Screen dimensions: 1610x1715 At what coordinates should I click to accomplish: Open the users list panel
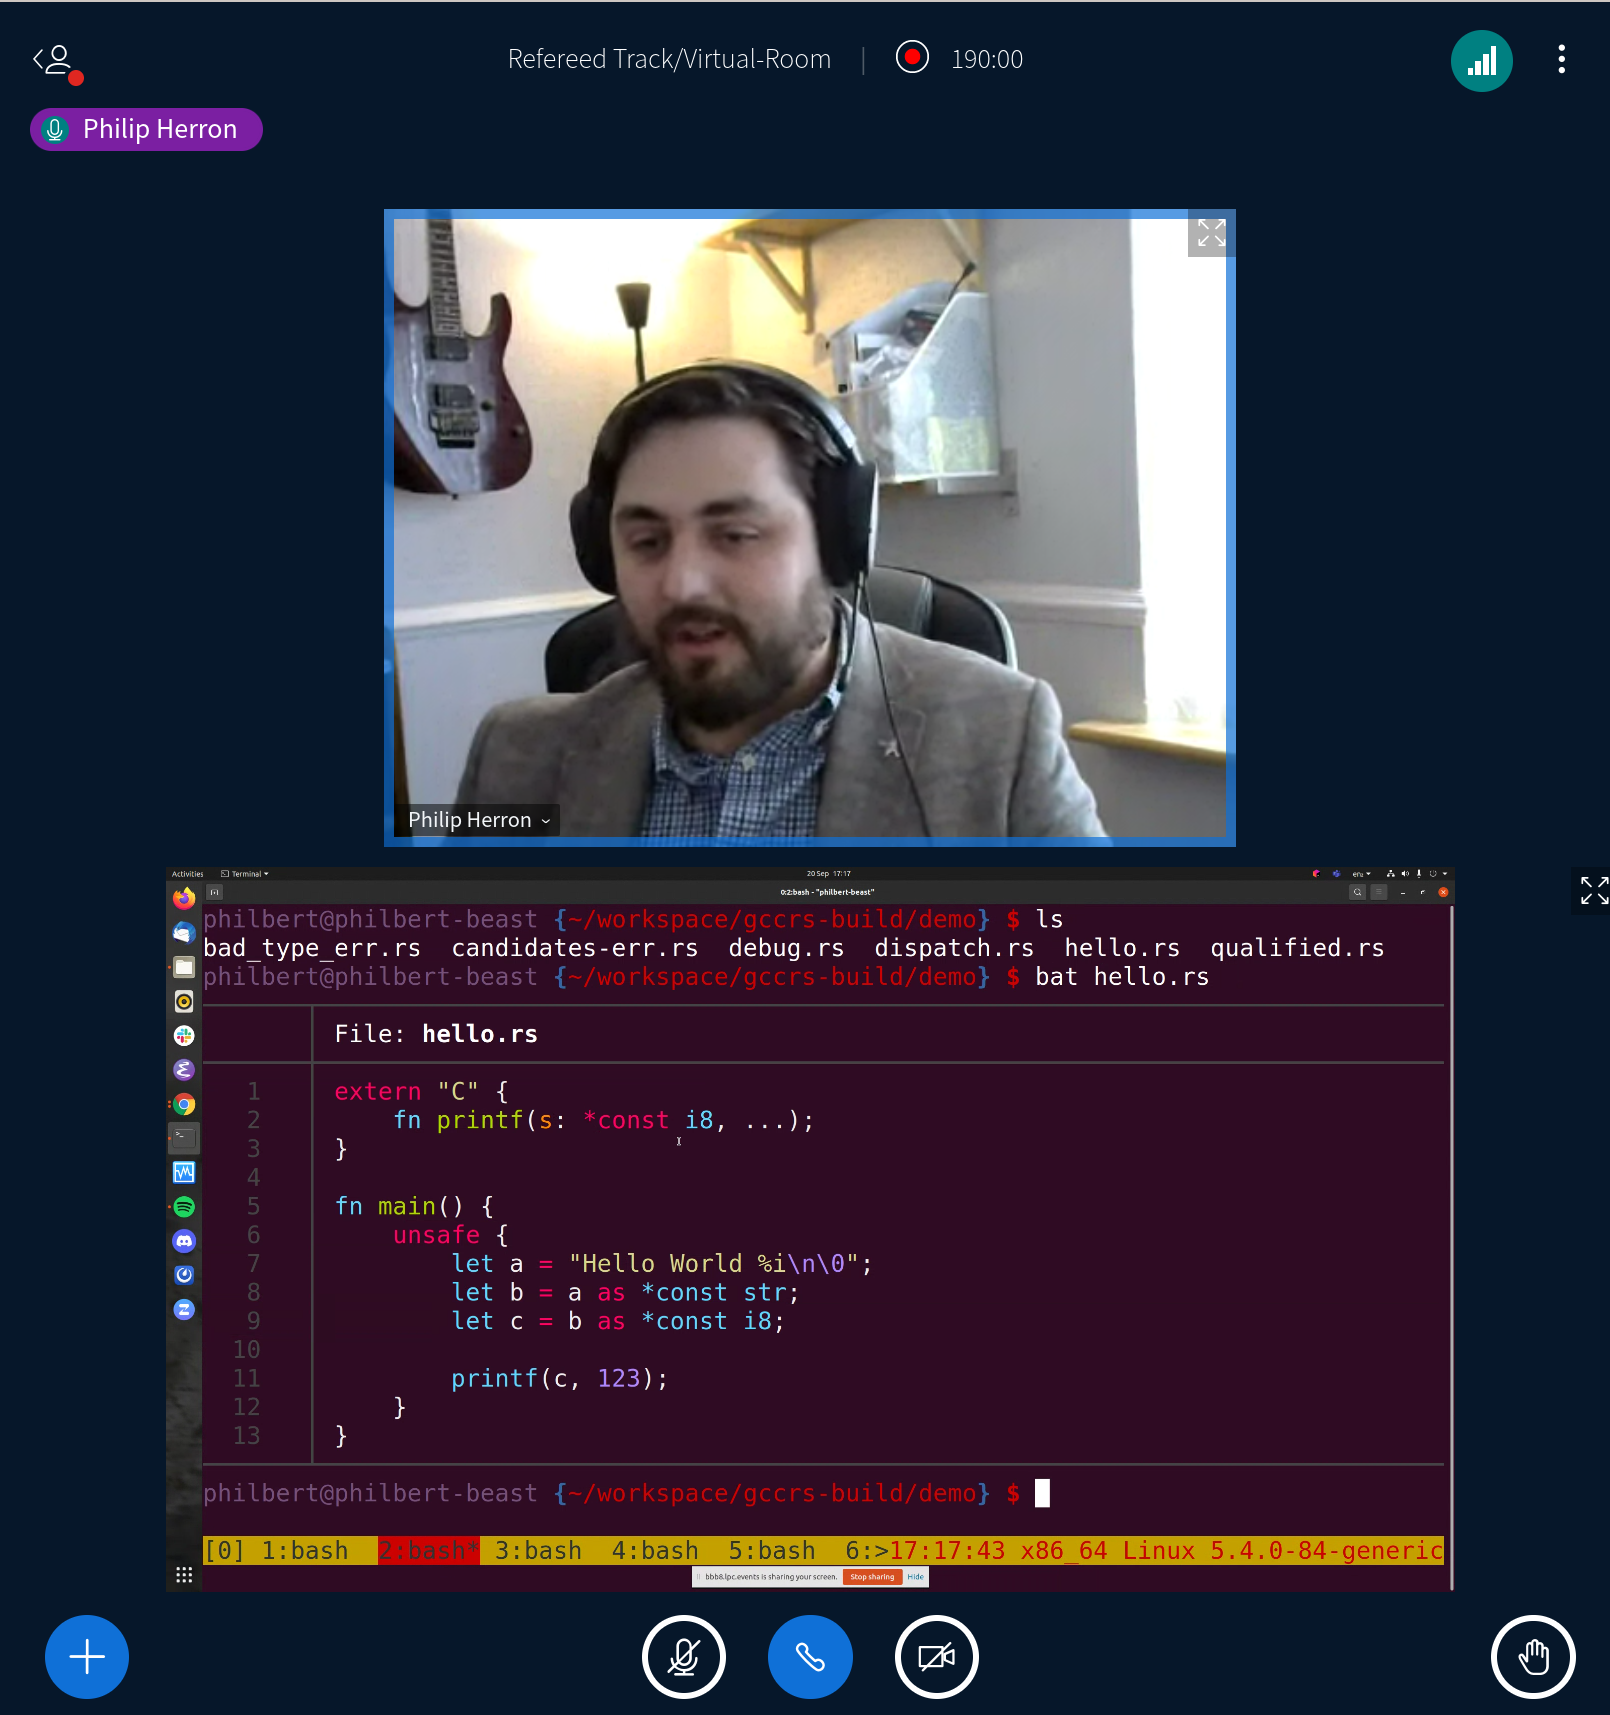click(x=56, y=62)
